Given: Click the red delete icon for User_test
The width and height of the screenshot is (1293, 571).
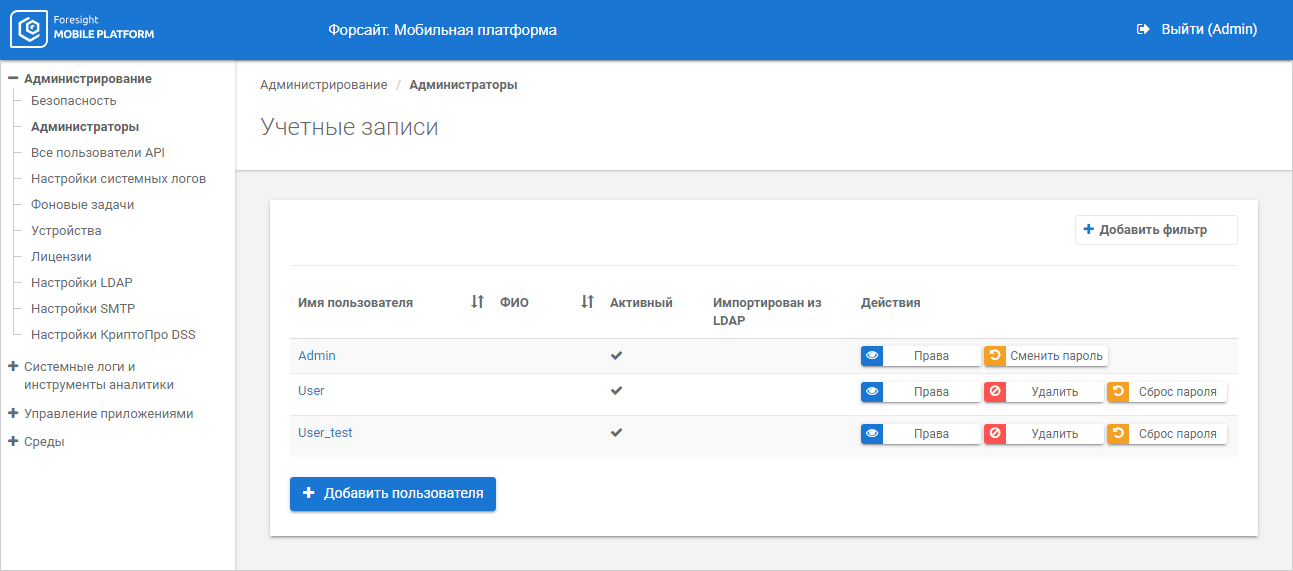Looking at the screenshot, I should pos(995,434).
